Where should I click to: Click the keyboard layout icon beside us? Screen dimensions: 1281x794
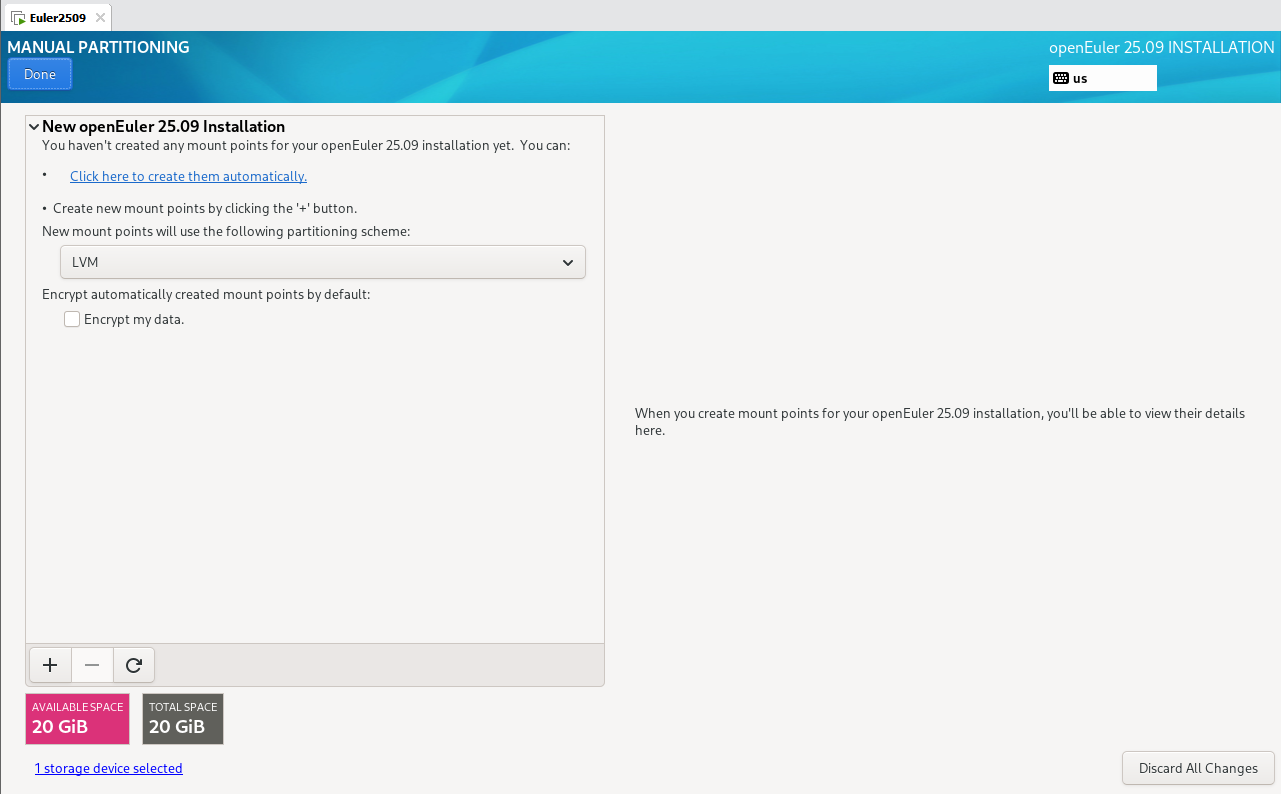(1061, 78)
